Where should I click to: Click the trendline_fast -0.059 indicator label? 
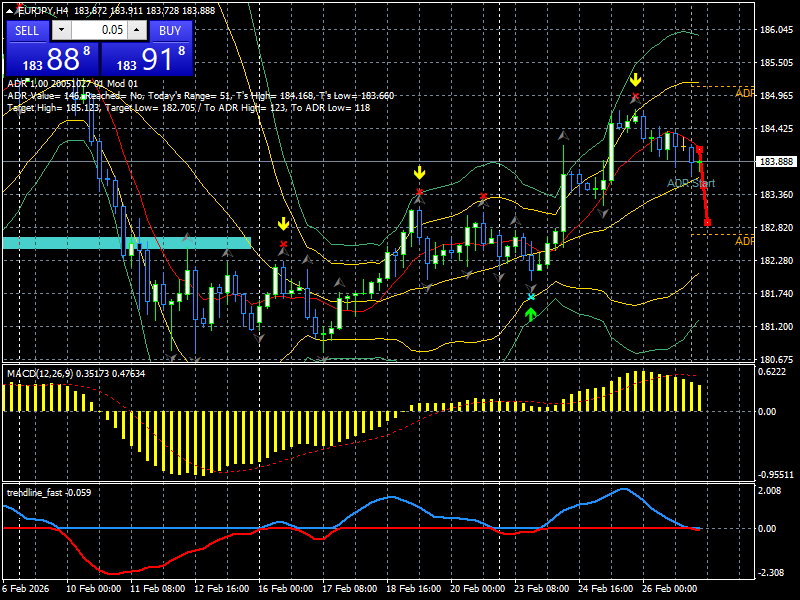pyautogui.click(x=49, y=492)
